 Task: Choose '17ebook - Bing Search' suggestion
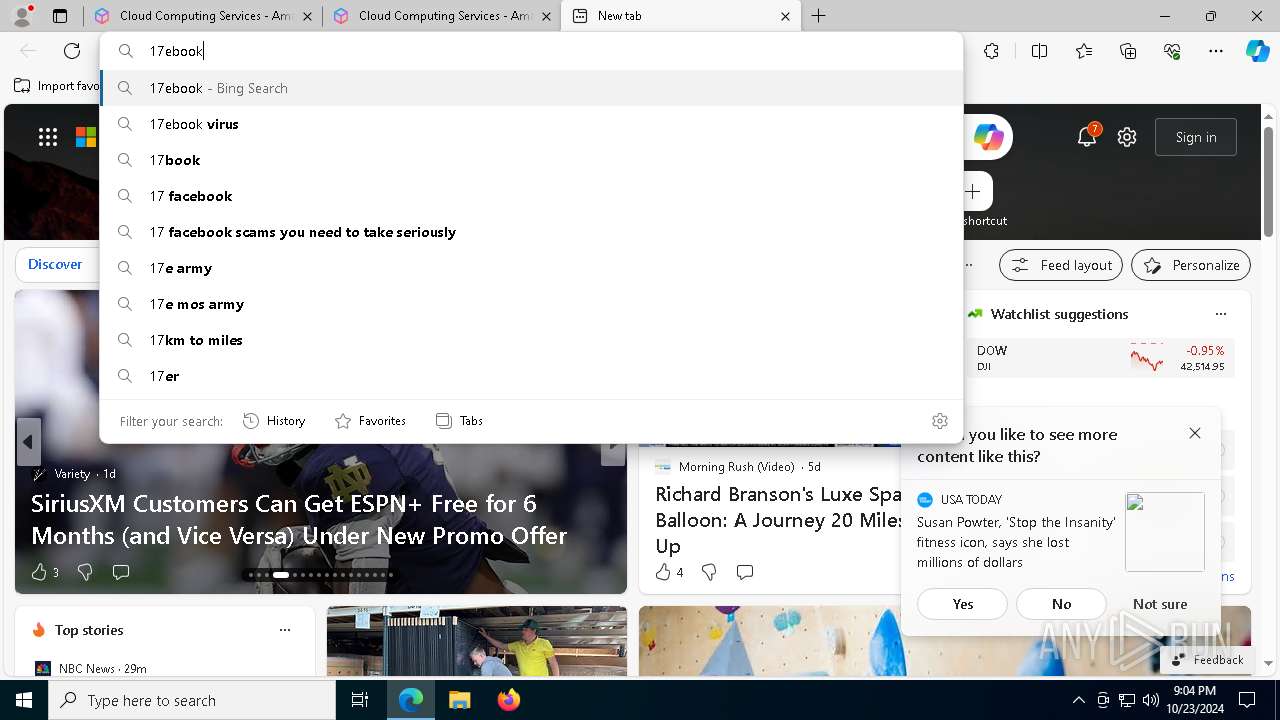(x=531, y=88)
